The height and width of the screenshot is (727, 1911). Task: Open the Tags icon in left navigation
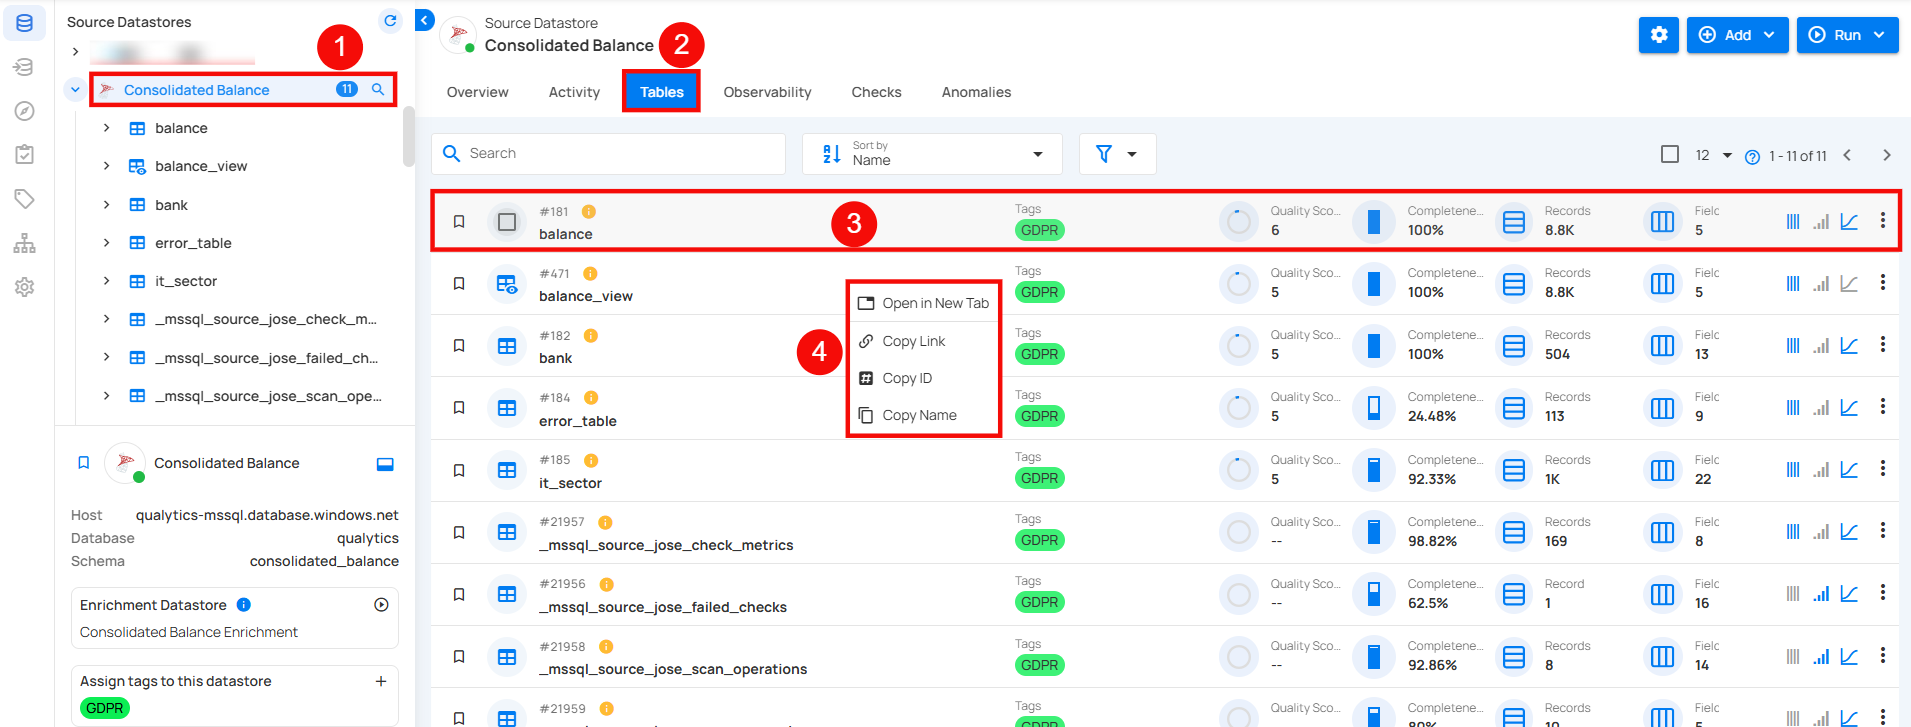tap(25, 198)
